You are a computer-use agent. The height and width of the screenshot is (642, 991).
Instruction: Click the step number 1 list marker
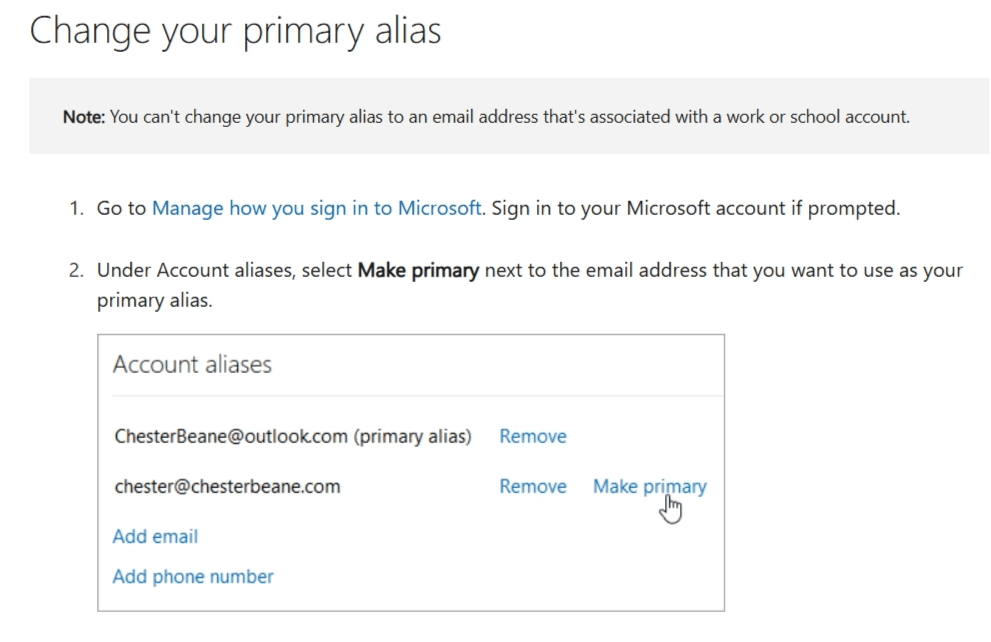tap(76, 208)
